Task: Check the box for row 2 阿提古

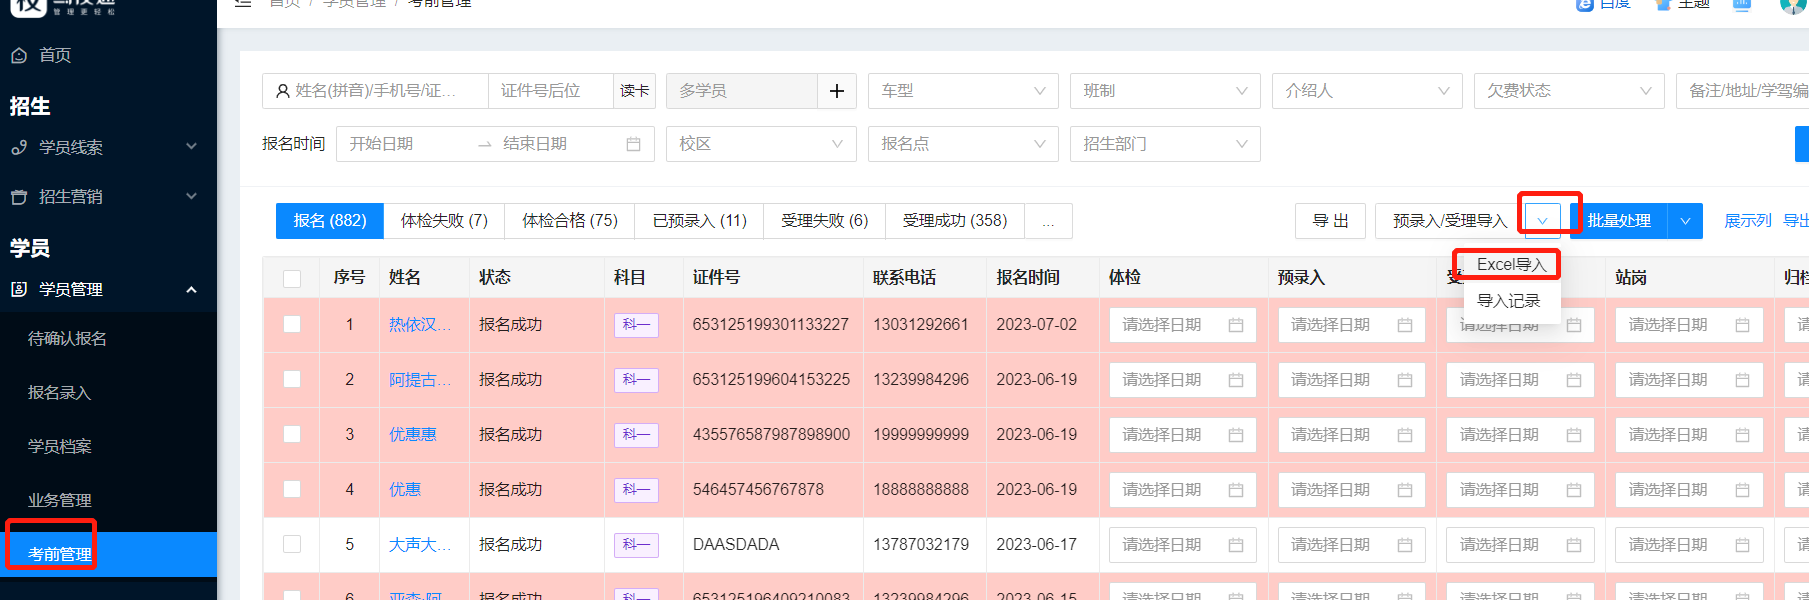Action: click(292, 379)
